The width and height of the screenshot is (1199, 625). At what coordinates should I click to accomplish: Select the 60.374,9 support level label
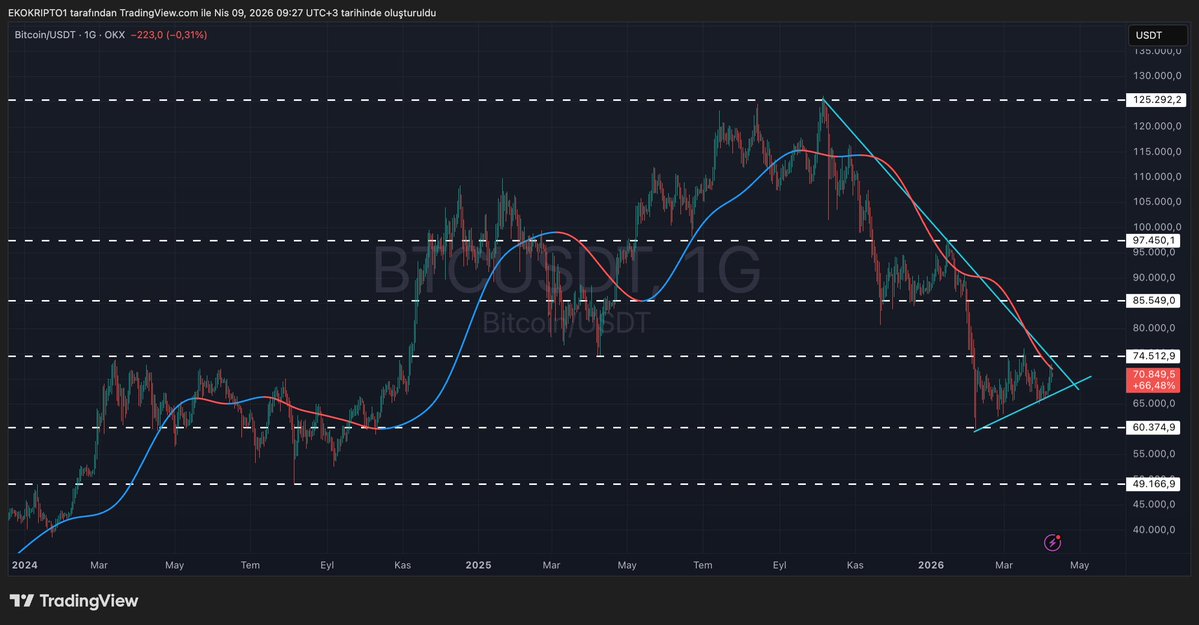[x=1155, y=428]
